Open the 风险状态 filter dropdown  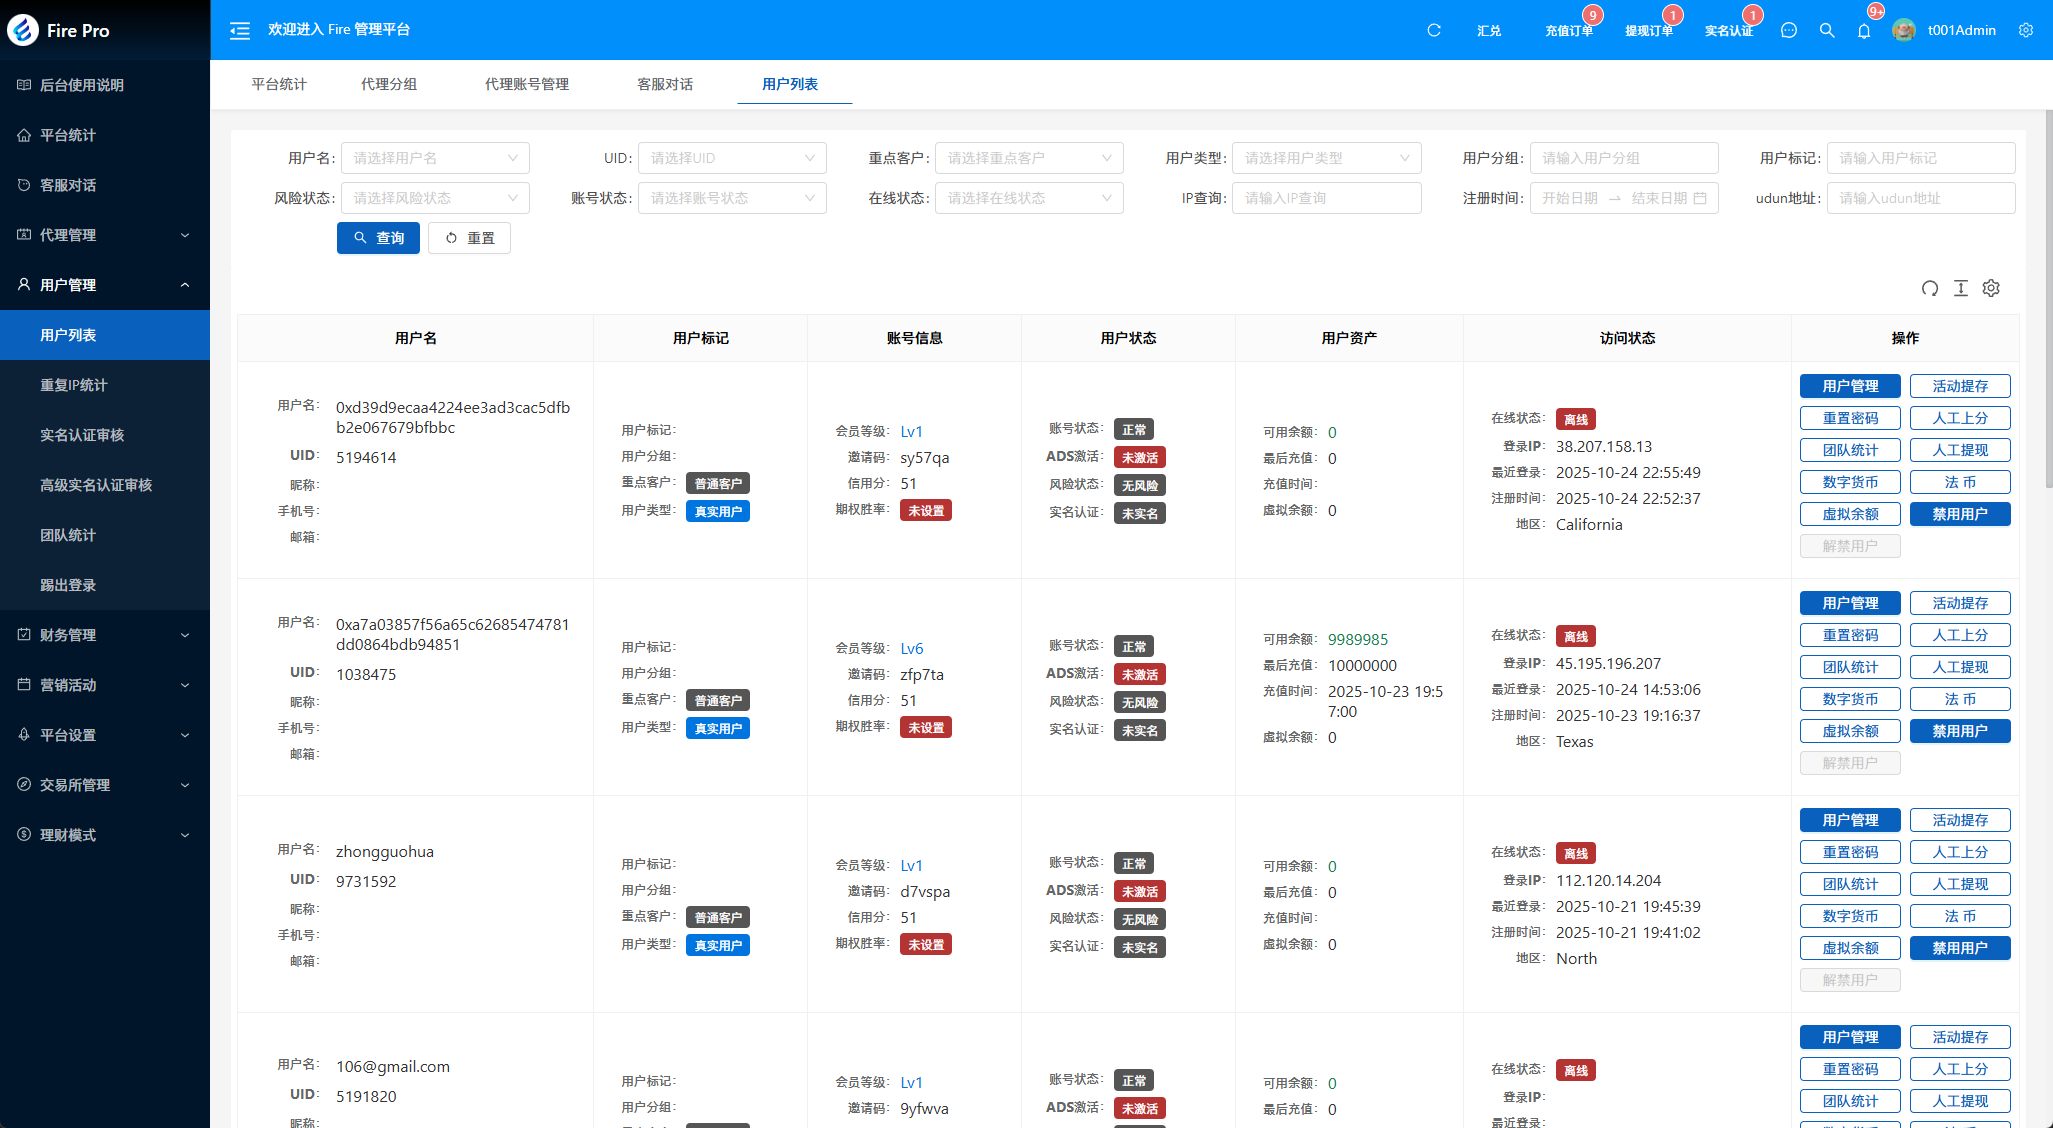[434, 198]
